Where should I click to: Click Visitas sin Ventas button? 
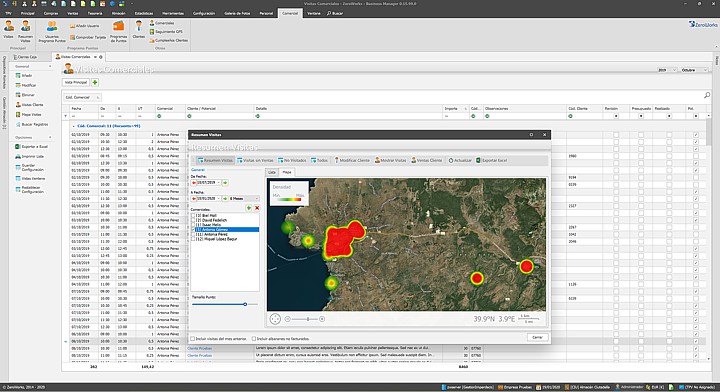(x=255, y=160)
